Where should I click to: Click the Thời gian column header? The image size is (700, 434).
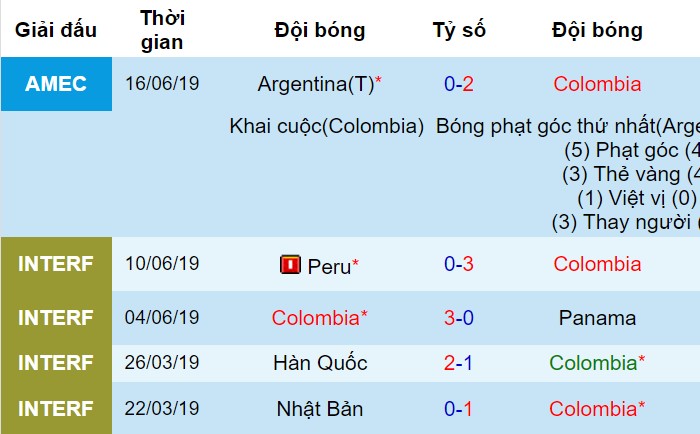coord(162,30)
